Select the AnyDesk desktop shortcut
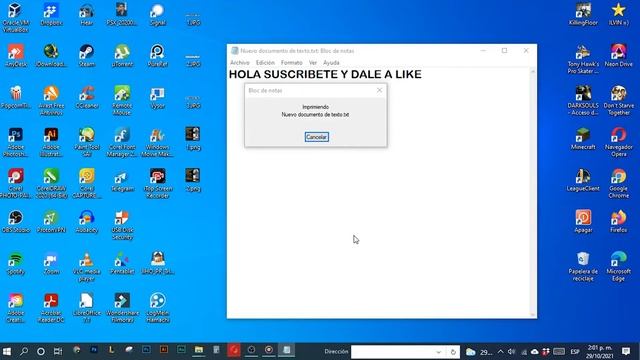 coord(16,56)
